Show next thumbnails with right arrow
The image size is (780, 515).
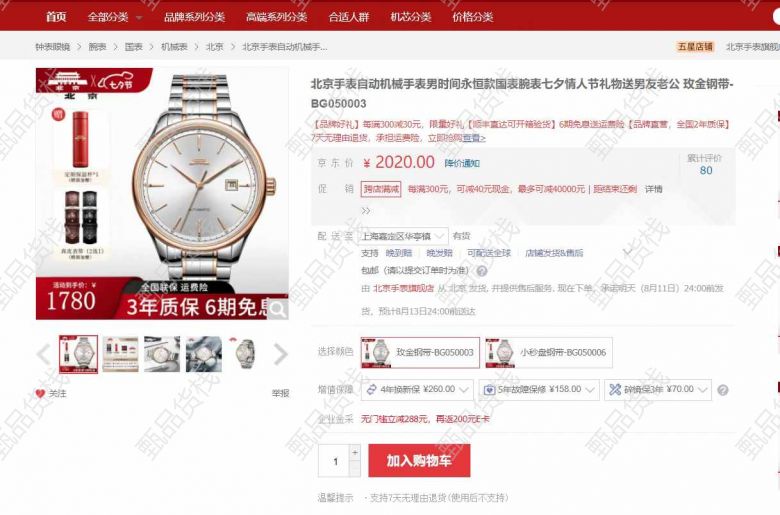coord(281,354)
